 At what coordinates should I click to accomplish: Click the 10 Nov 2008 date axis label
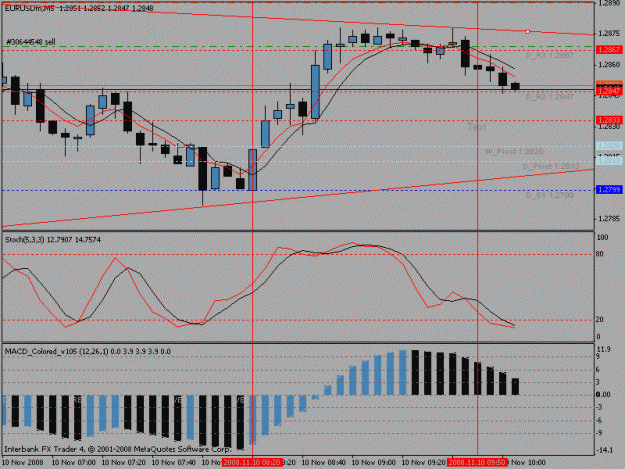22,463
